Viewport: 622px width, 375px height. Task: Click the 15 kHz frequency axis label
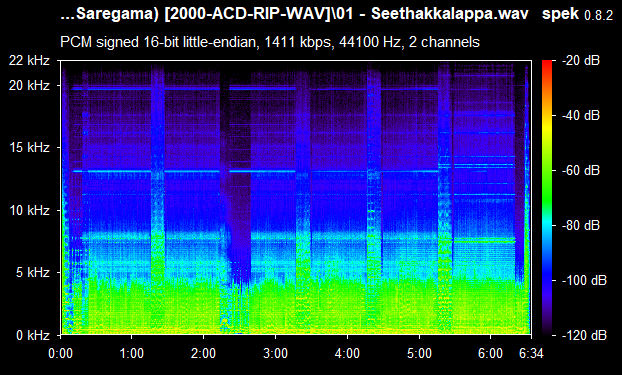coord(29,148)
